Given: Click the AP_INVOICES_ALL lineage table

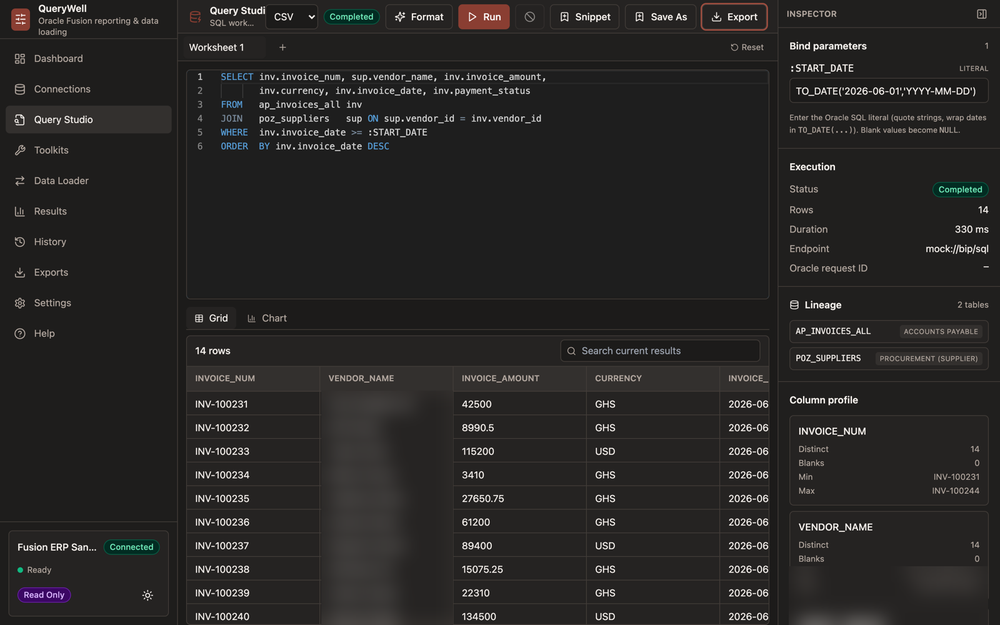Looking at the screenshot, I should click(x=888, y=332).
